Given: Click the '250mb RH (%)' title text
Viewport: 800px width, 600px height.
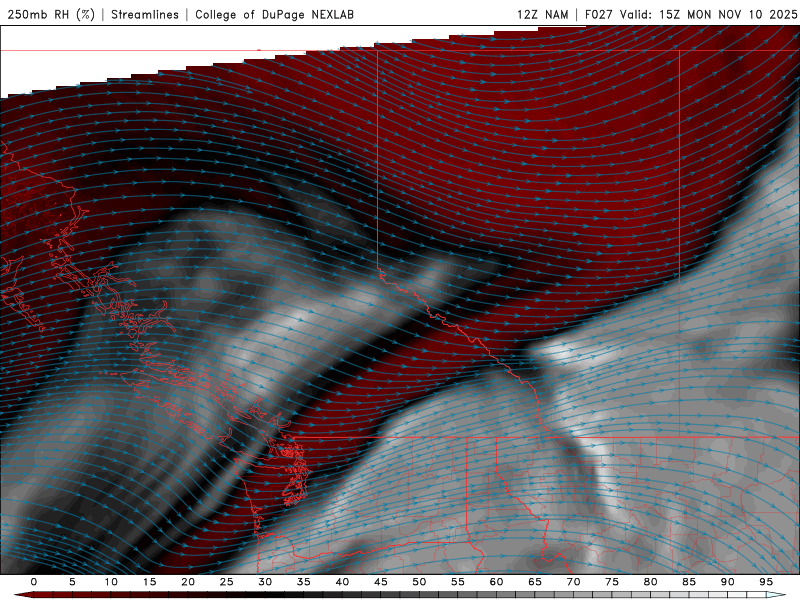Looking at the screenshot, I should (51, 14).
